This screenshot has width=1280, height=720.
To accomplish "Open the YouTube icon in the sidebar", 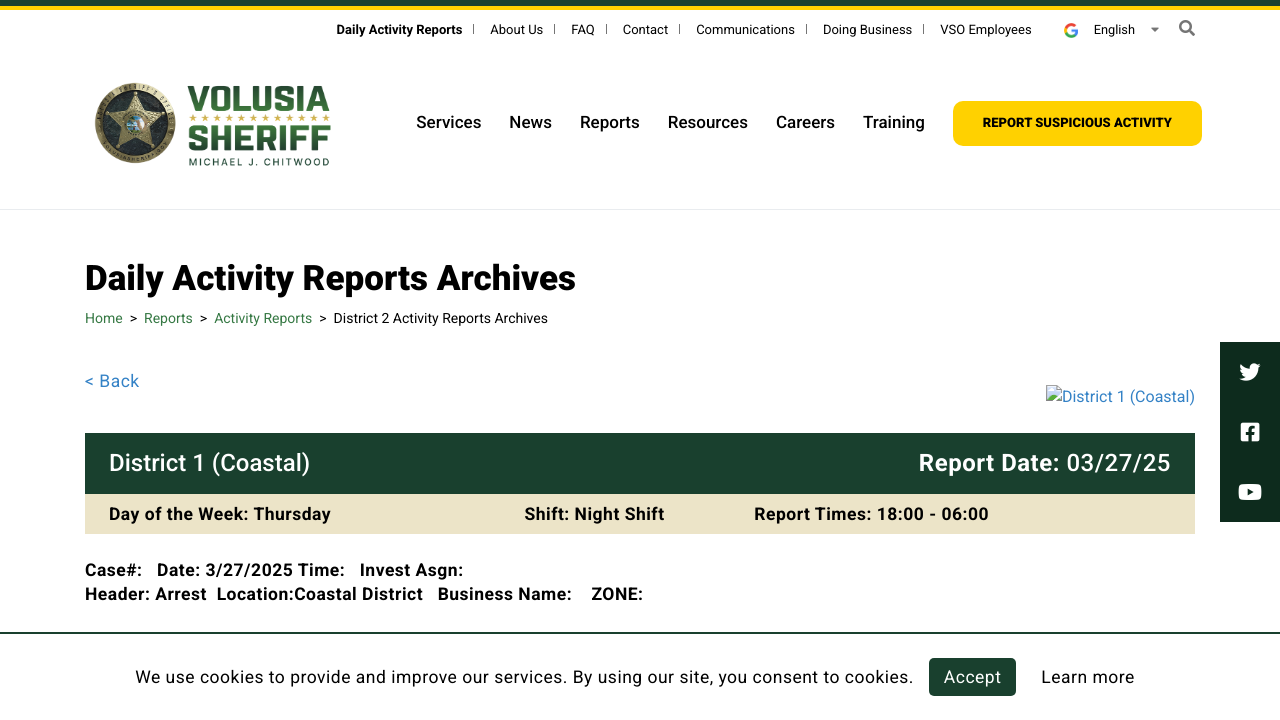I will coord(1249,491).
